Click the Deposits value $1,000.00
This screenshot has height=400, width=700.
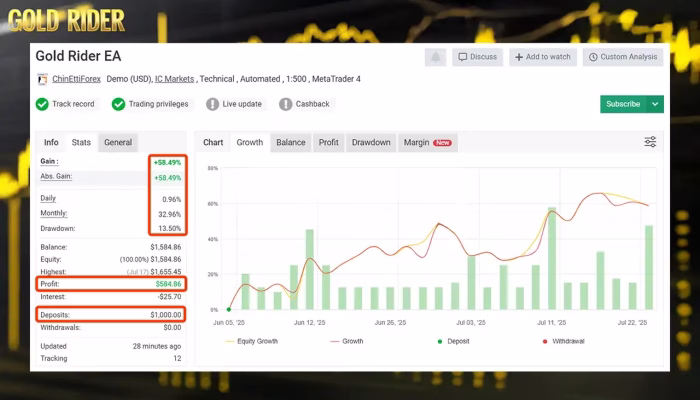(x=166, y=315)
